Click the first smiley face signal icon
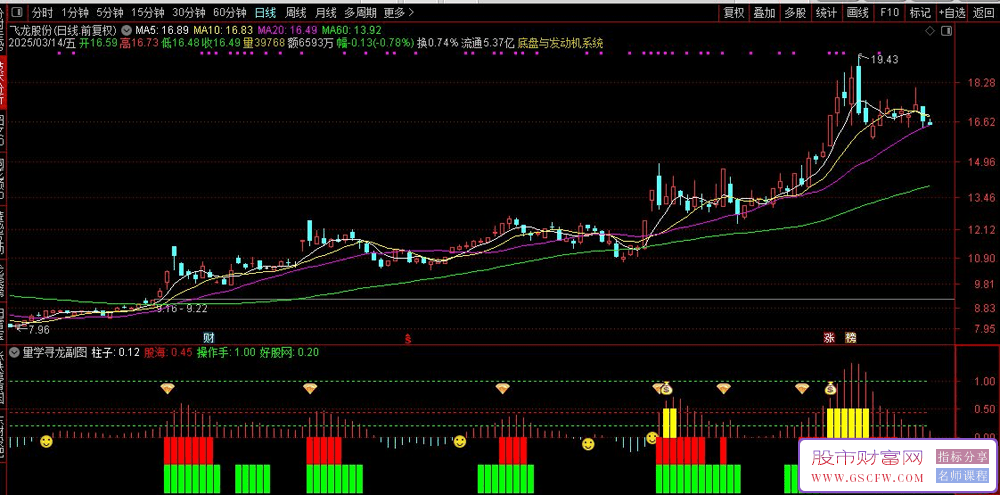 pos(46,441)
